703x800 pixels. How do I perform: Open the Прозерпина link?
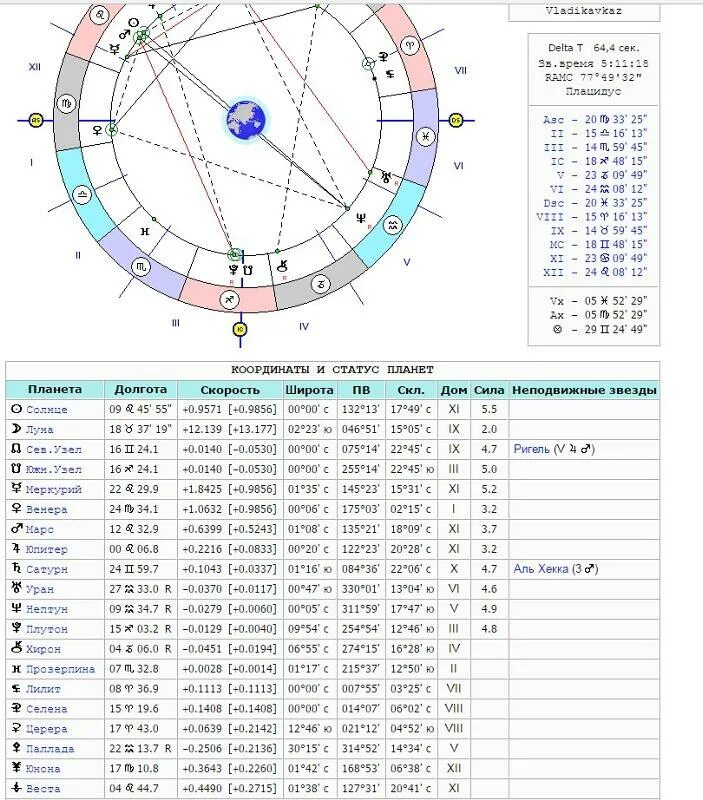(x=60, y=669)
